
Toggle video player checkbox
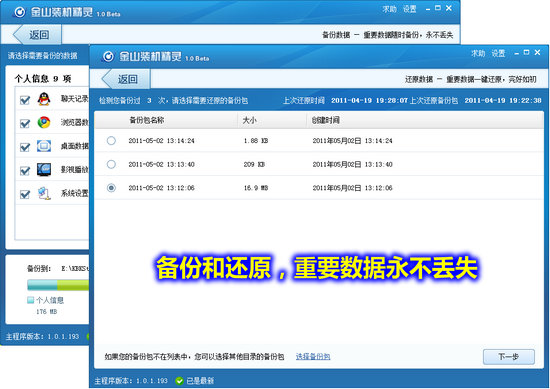(x=25, y=171)
